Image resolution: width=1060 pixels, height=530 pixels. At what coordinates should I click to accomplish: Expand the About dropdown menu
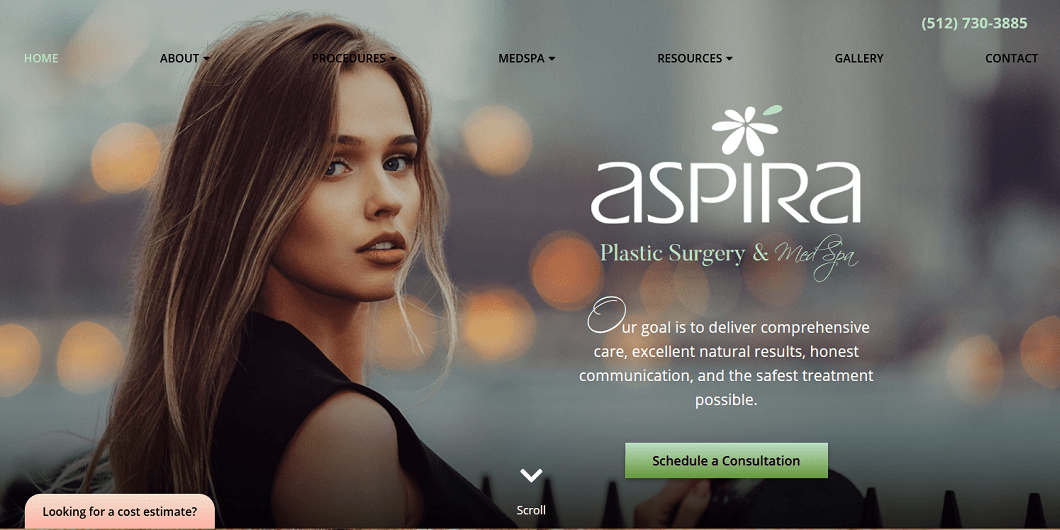[185, 58]
